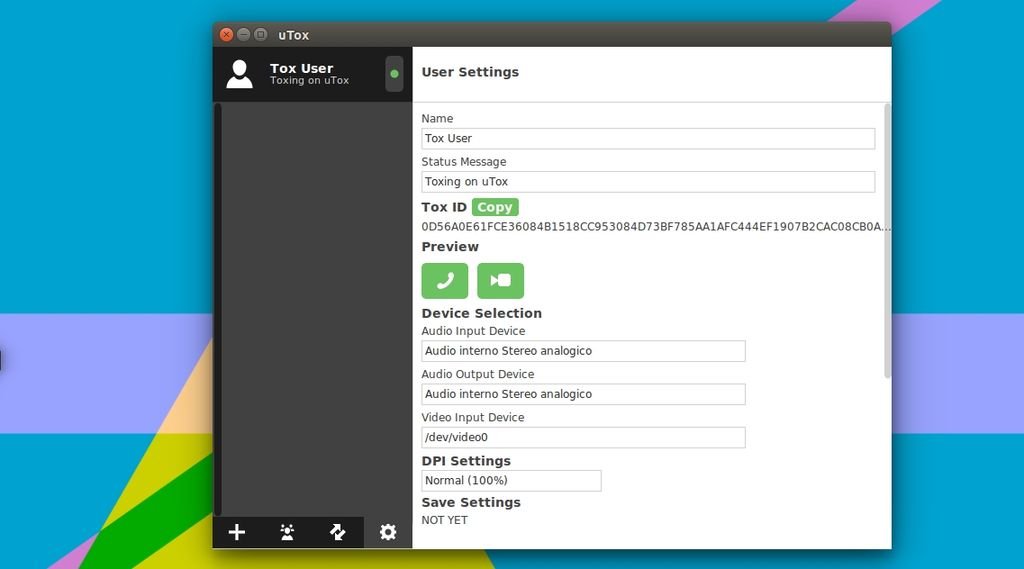
Task: Start audio preview with phone icon
Action: coord(445,281)
